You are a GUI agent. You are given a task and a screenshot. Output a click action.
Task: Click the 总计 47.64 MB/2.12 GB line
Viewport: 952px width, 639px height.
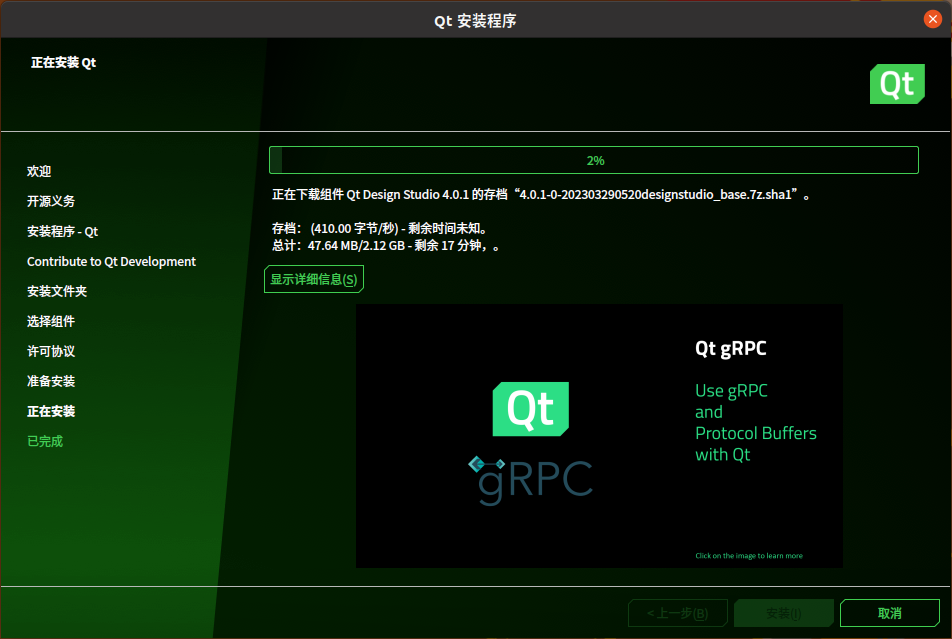tap(386, 245)
